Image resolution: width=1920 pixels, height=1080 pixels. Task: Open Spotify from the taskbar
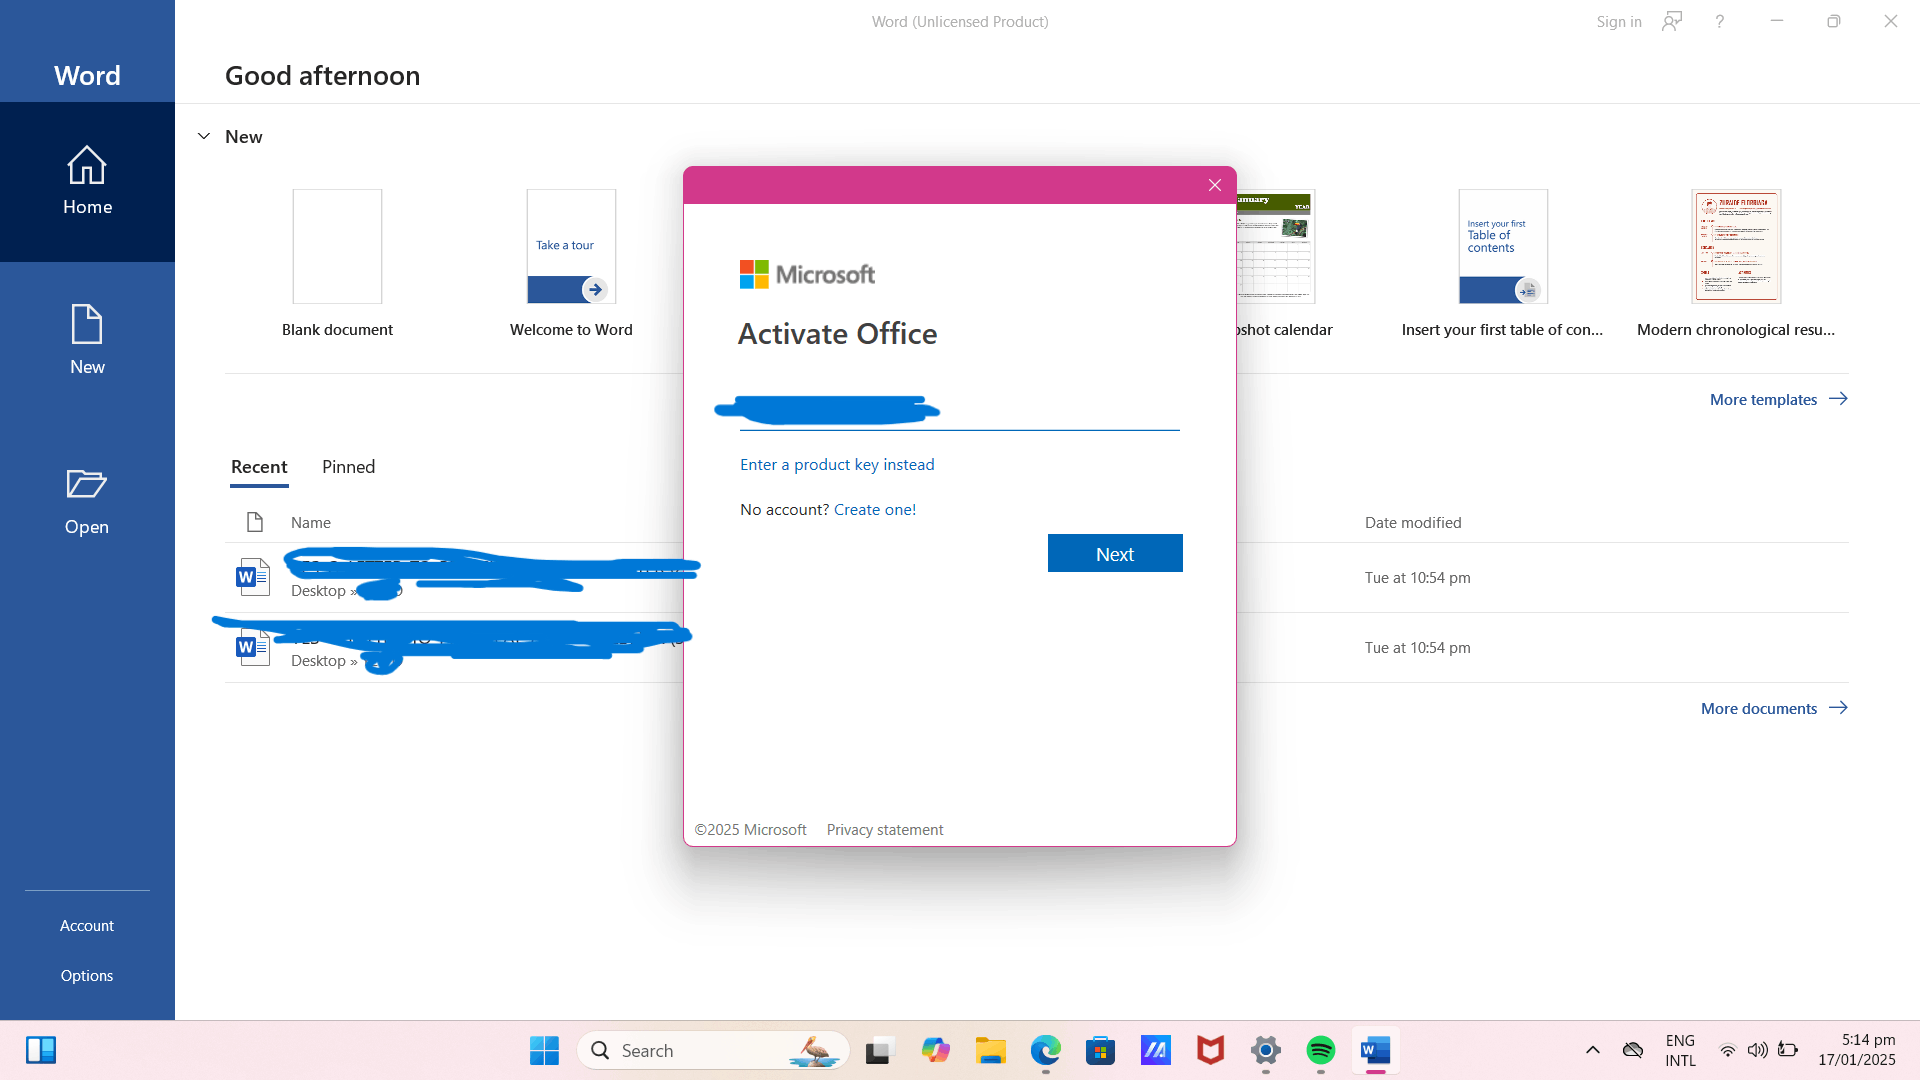1320,1050
